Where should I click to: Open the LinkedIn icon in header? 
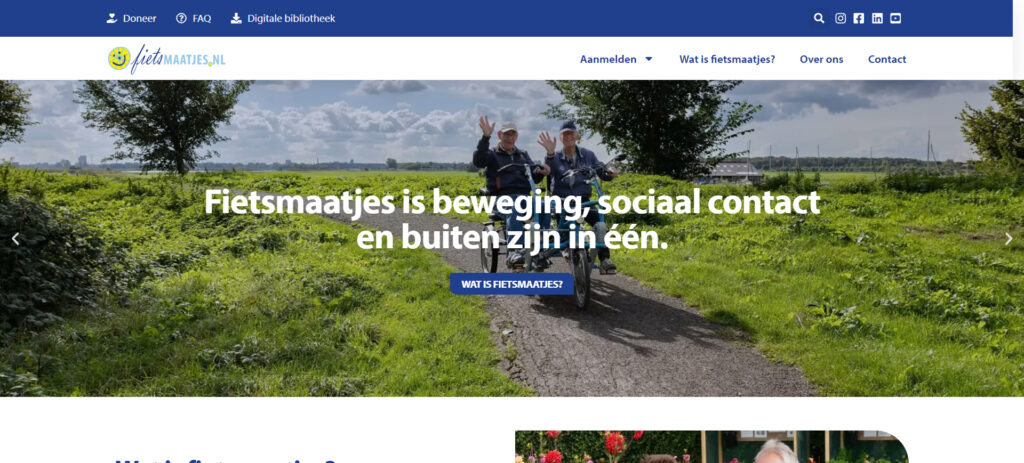click(x=877, y=18)
